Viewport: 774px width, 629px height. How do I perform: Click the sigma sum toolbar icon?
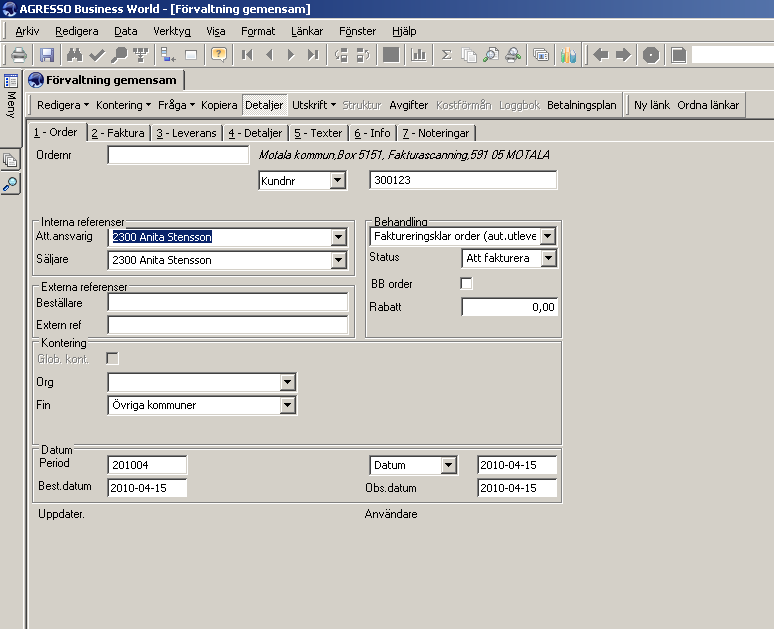pos(446,54)
